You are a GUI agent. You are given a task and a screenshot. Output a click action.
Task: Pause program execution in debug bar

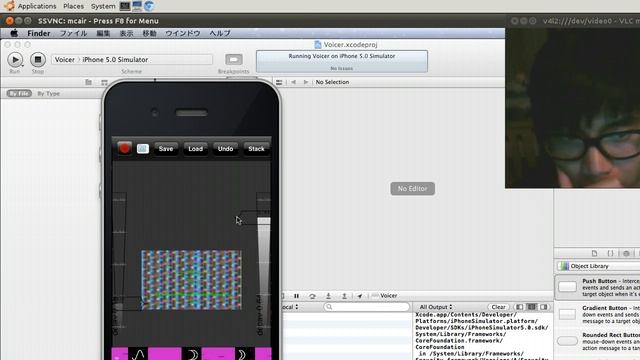tap(296, 296)
